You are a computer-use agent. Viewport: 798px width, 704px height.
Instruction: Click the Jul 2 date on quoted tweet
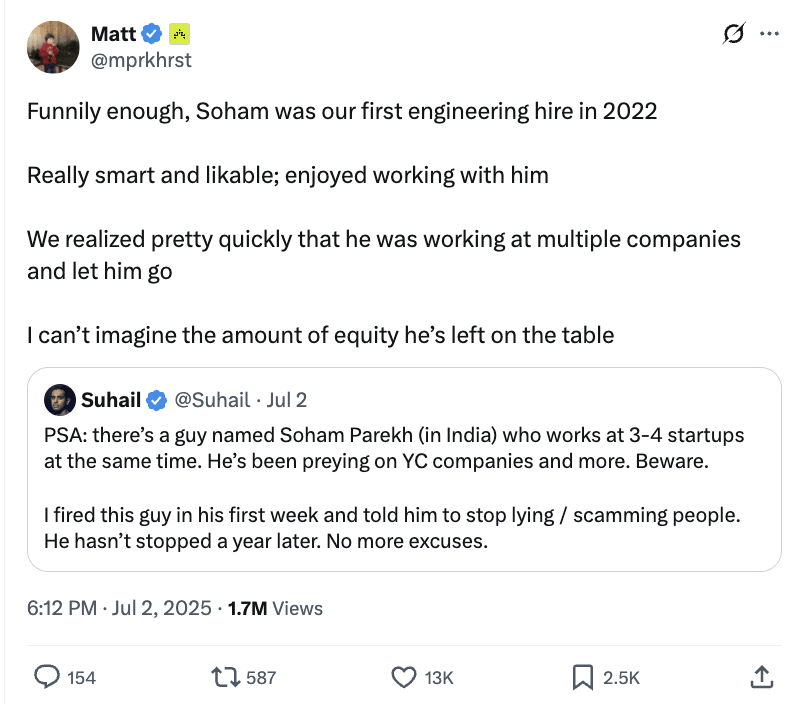coord(286,400)
